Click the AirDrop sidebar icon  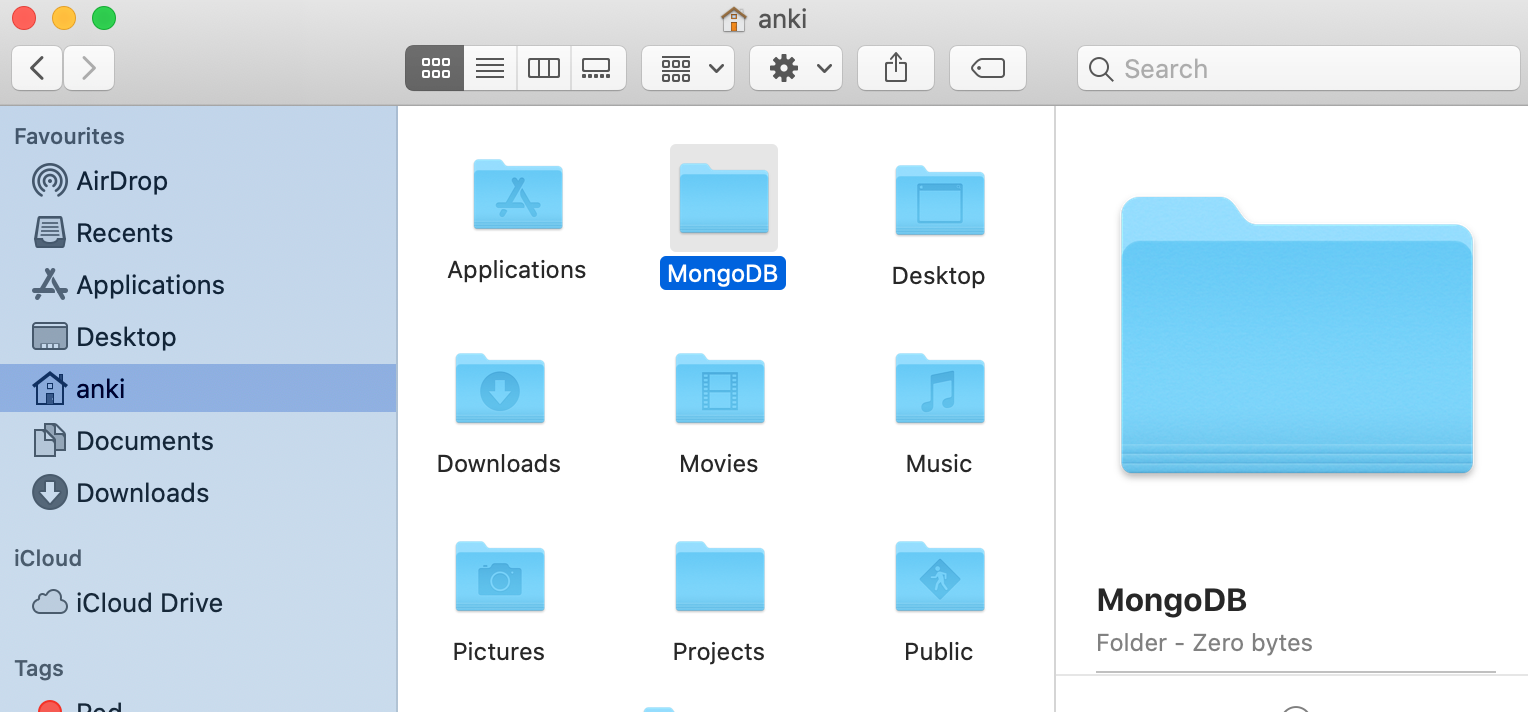coord(50,181)
